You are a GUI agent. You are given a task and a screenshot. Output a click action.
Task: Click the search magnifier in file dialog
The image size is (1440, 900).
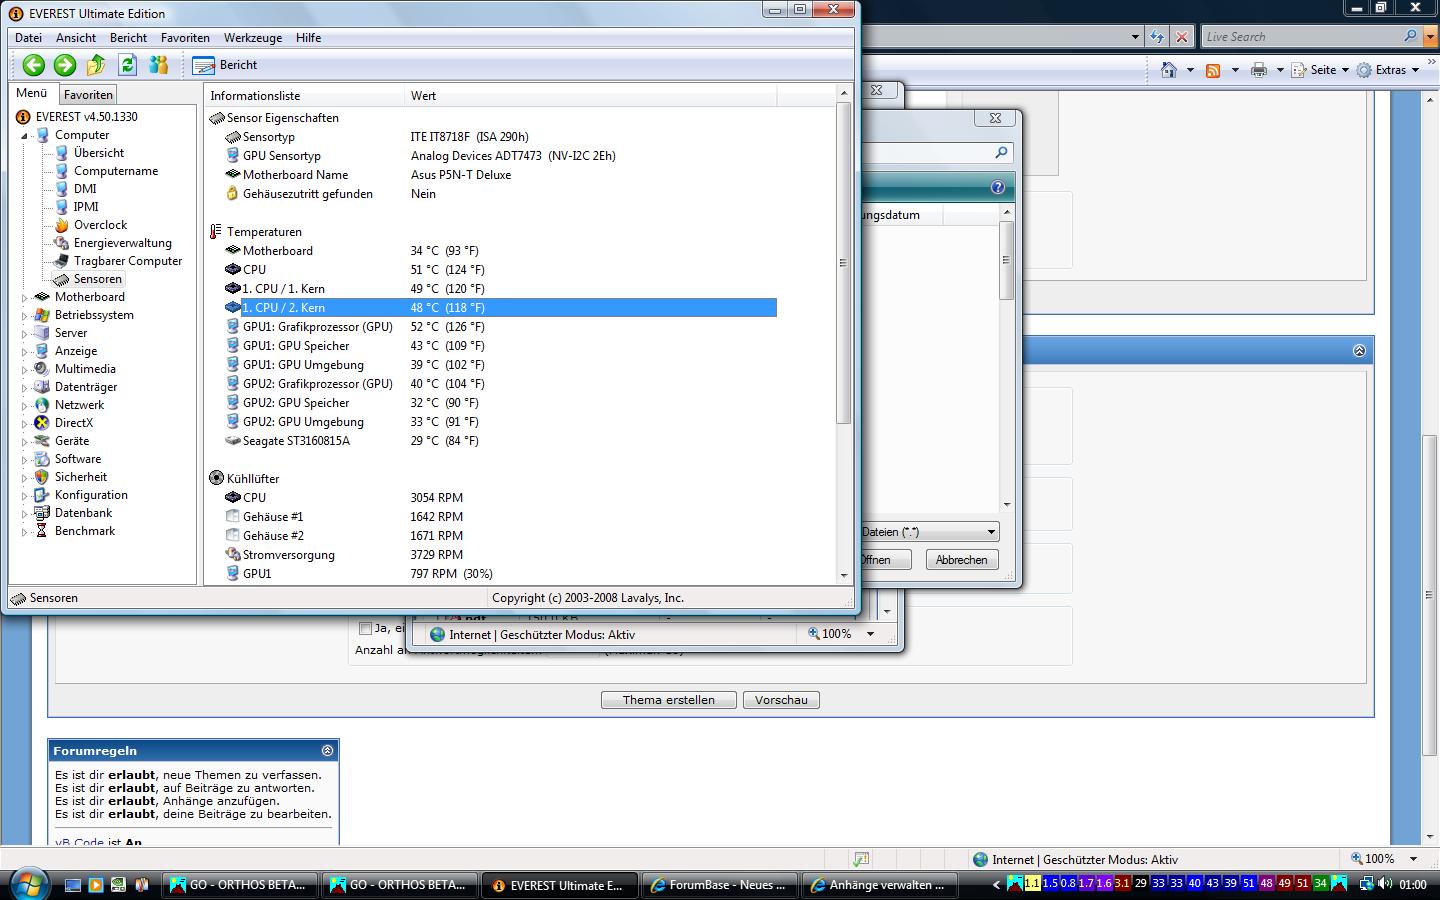pos(1001,153)
